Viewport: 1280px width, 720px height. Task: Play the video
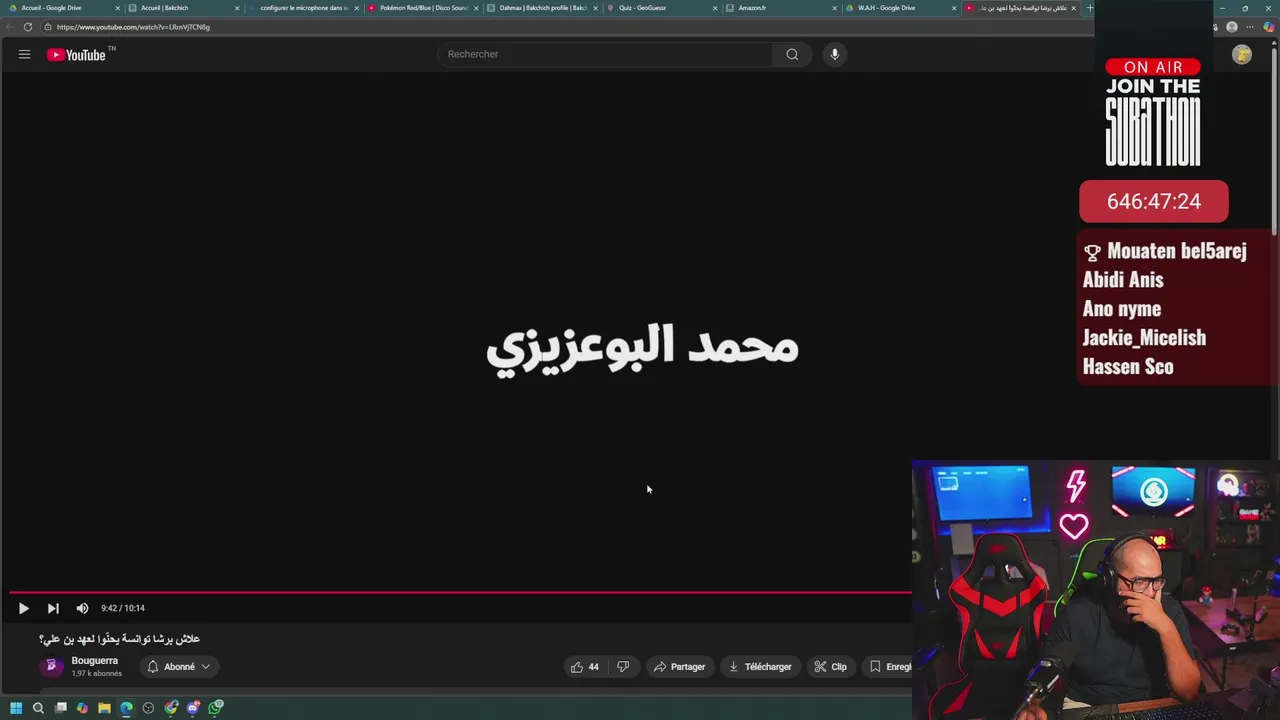pyautogui.click(x=23, y=608)
